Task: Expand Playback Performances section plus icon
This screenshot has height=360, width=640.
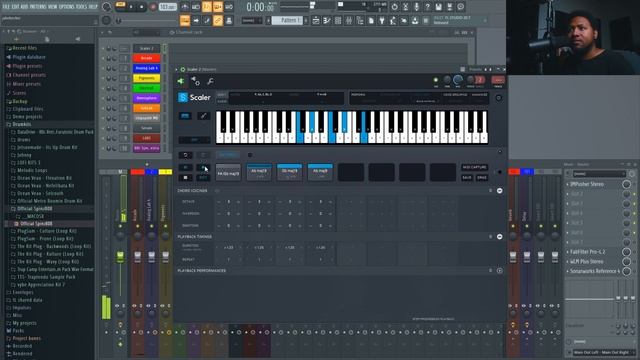Action: coord(500,271)
